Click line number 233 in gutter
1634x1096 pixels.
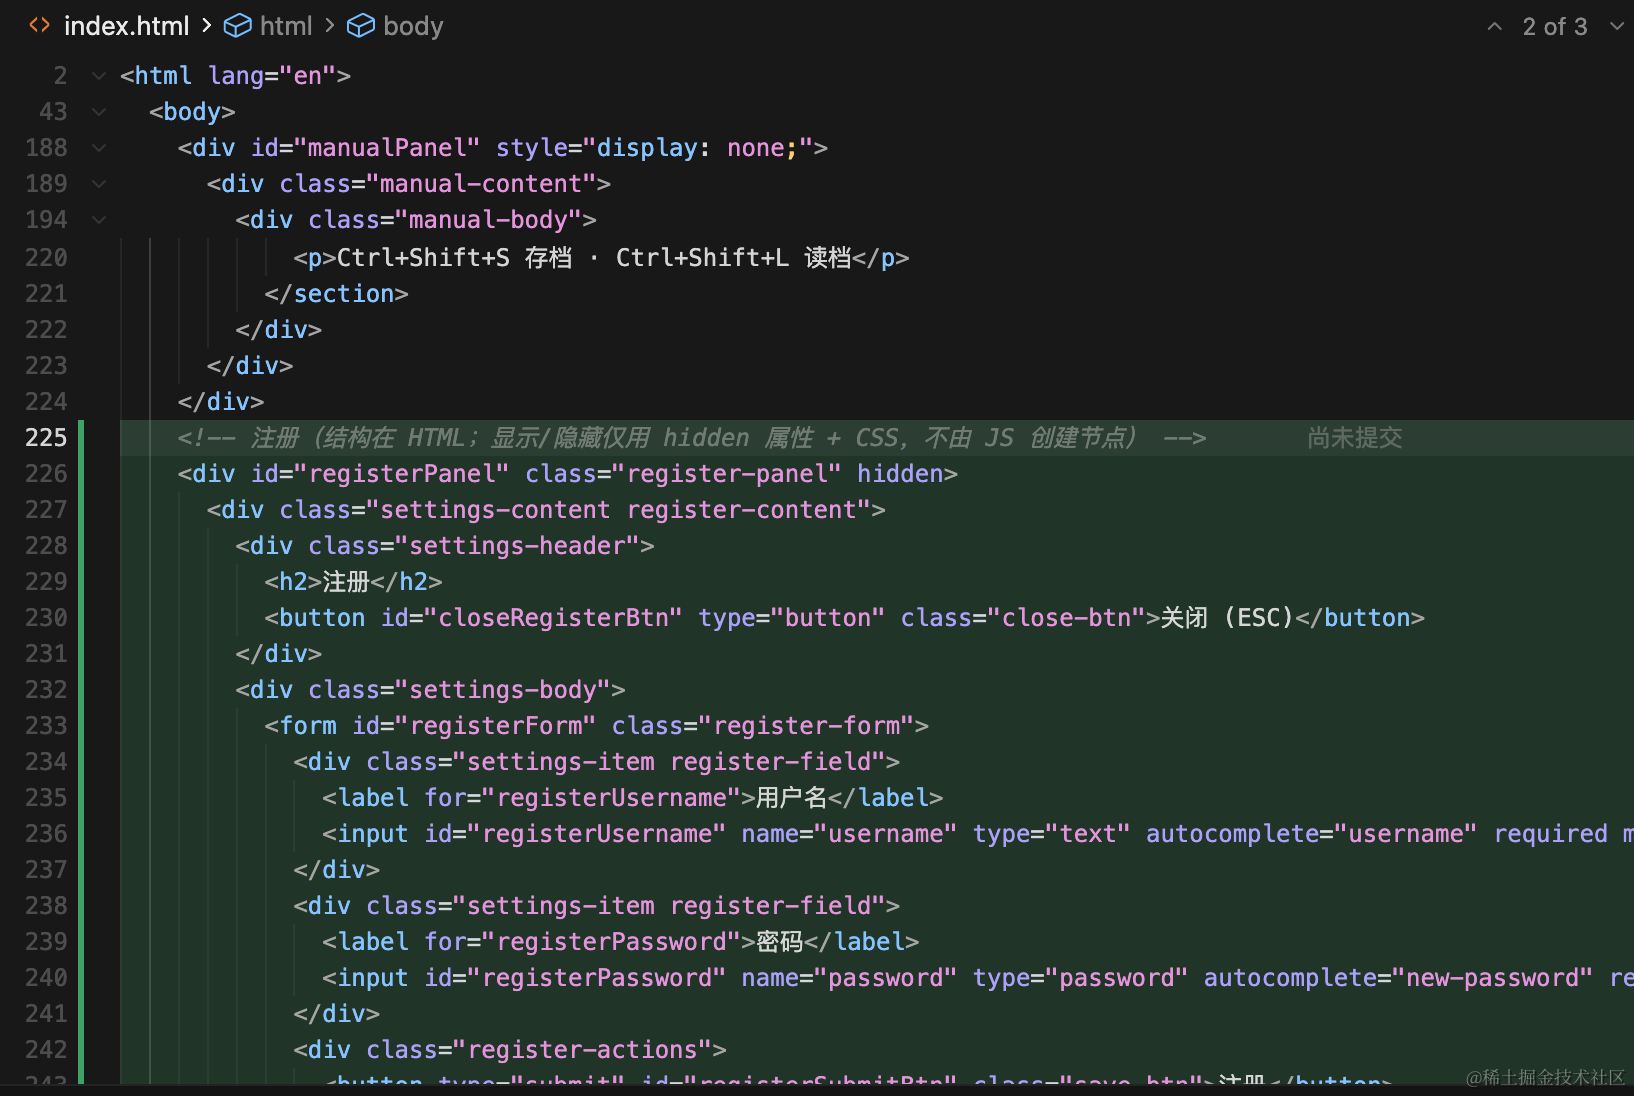click(x=46, y=726)
